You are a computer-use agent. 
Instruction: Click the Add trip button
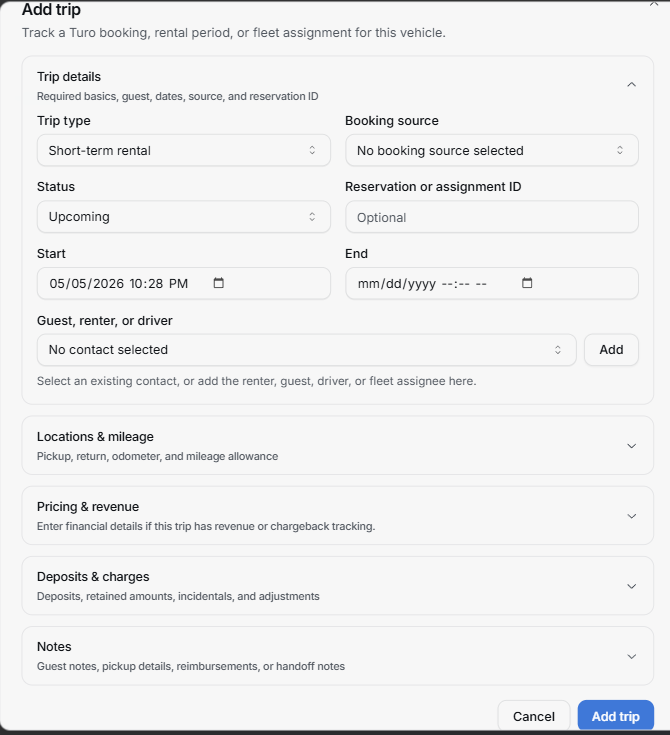coord(616,716)
